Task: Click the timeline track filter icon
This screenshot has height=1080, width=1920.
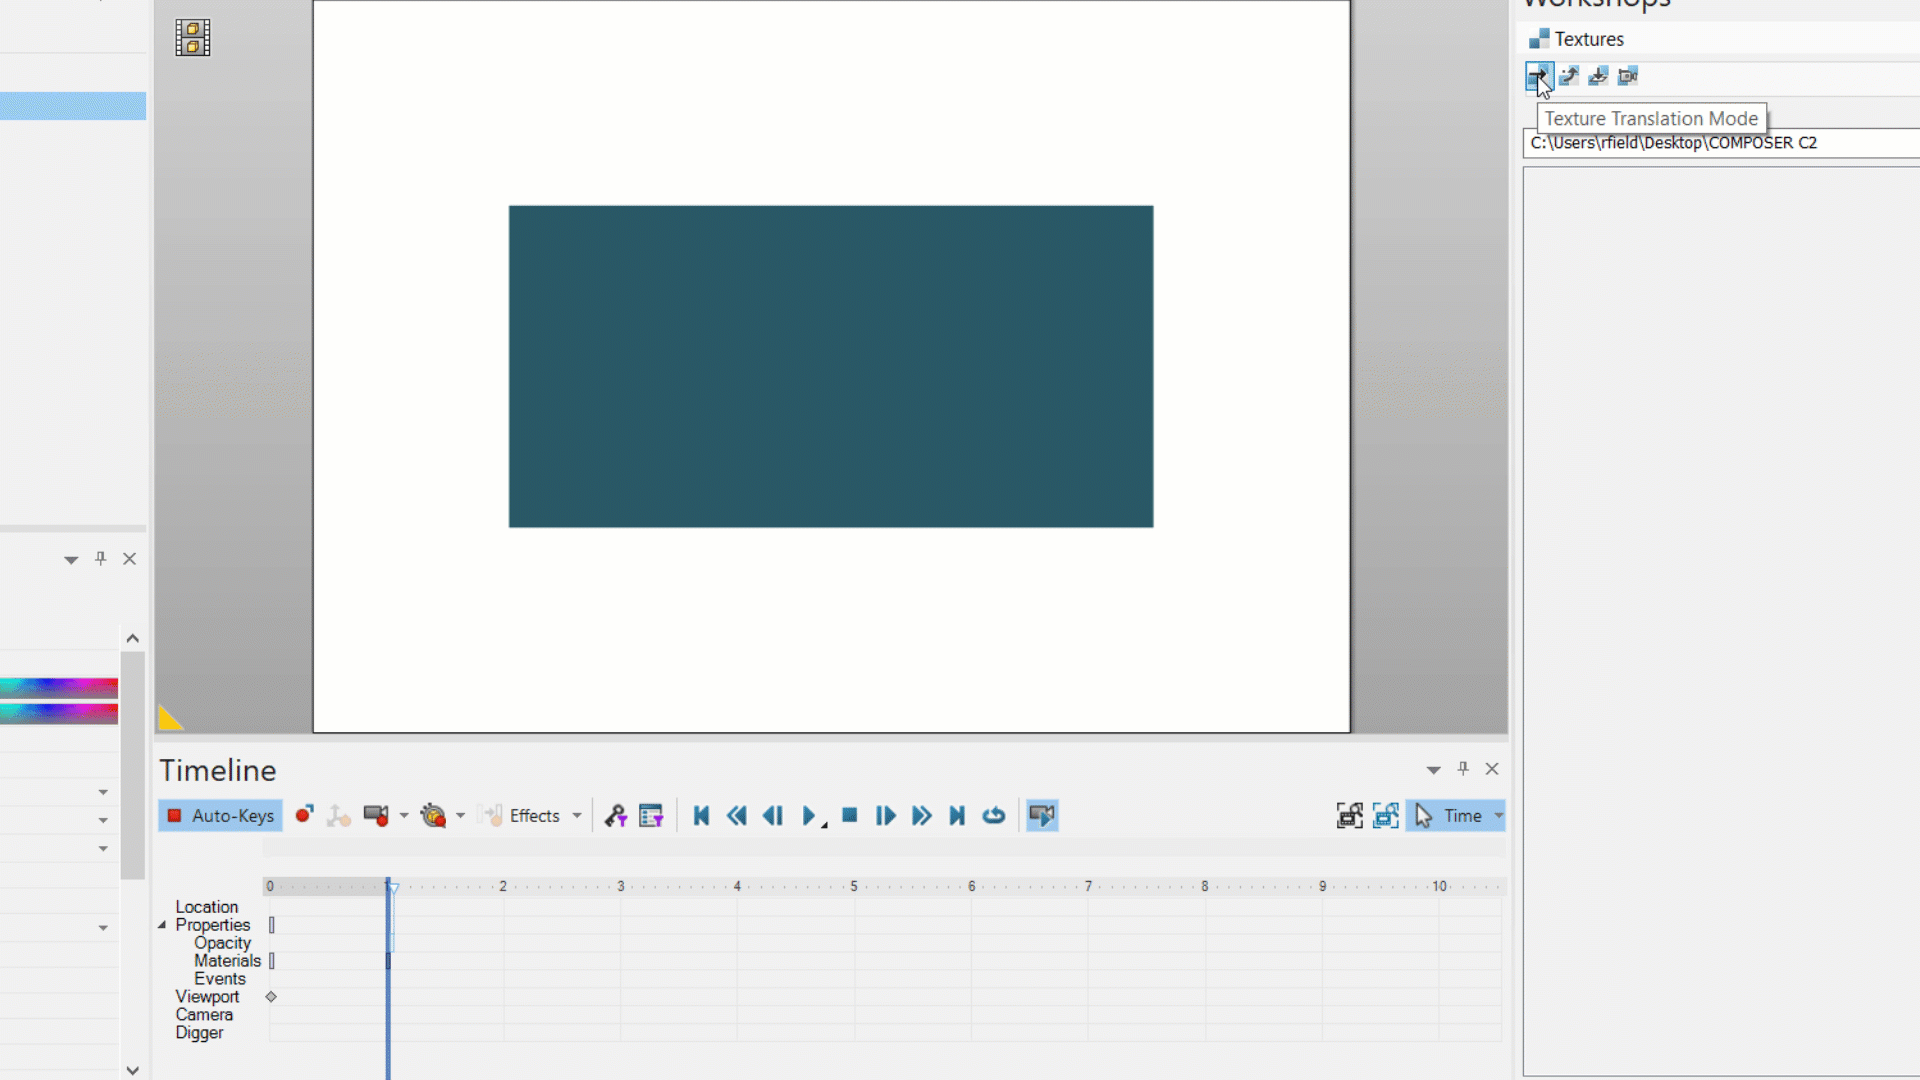Action: click(651, 816)
